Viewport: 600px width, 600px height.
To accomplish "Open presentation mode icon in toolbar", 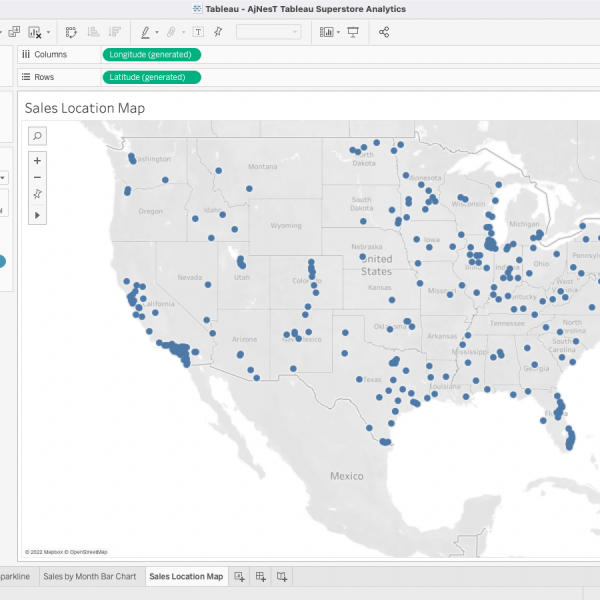I will click(x=353, y=32).
